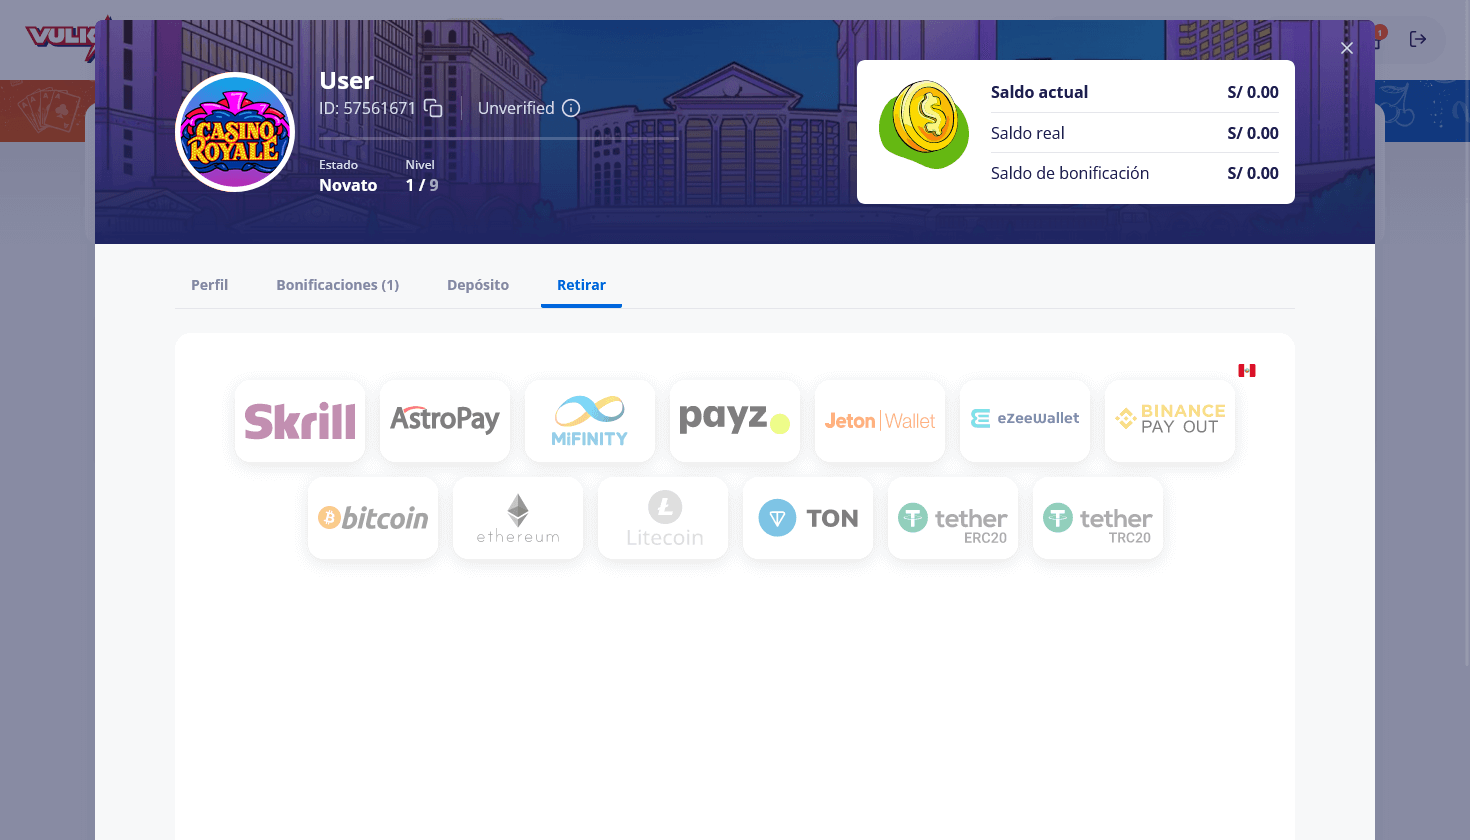This screenshot has height=840, width=1470.
Task: Open the Bonificaciones (1) tab
Action: [x=338, y=285]
